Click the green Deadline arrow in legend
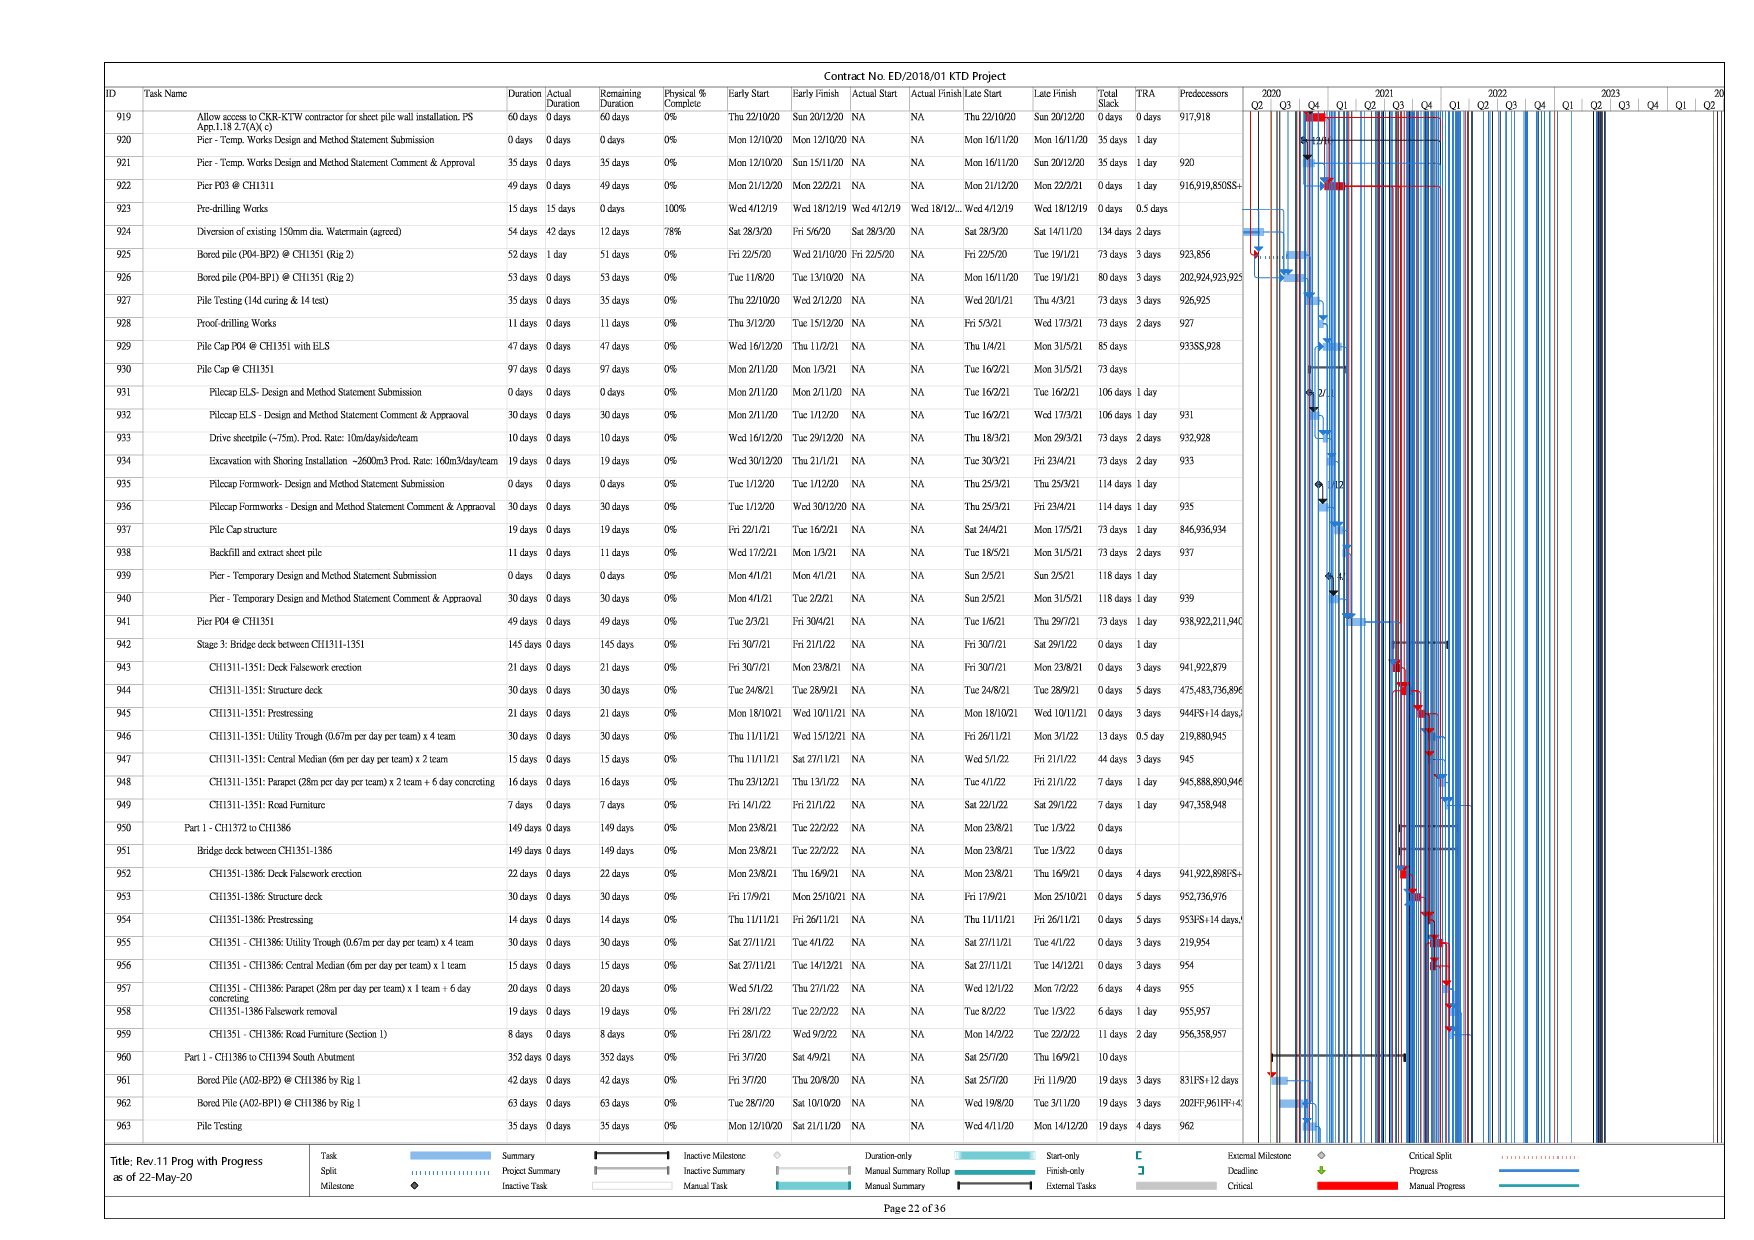 click(1321, 1171)
